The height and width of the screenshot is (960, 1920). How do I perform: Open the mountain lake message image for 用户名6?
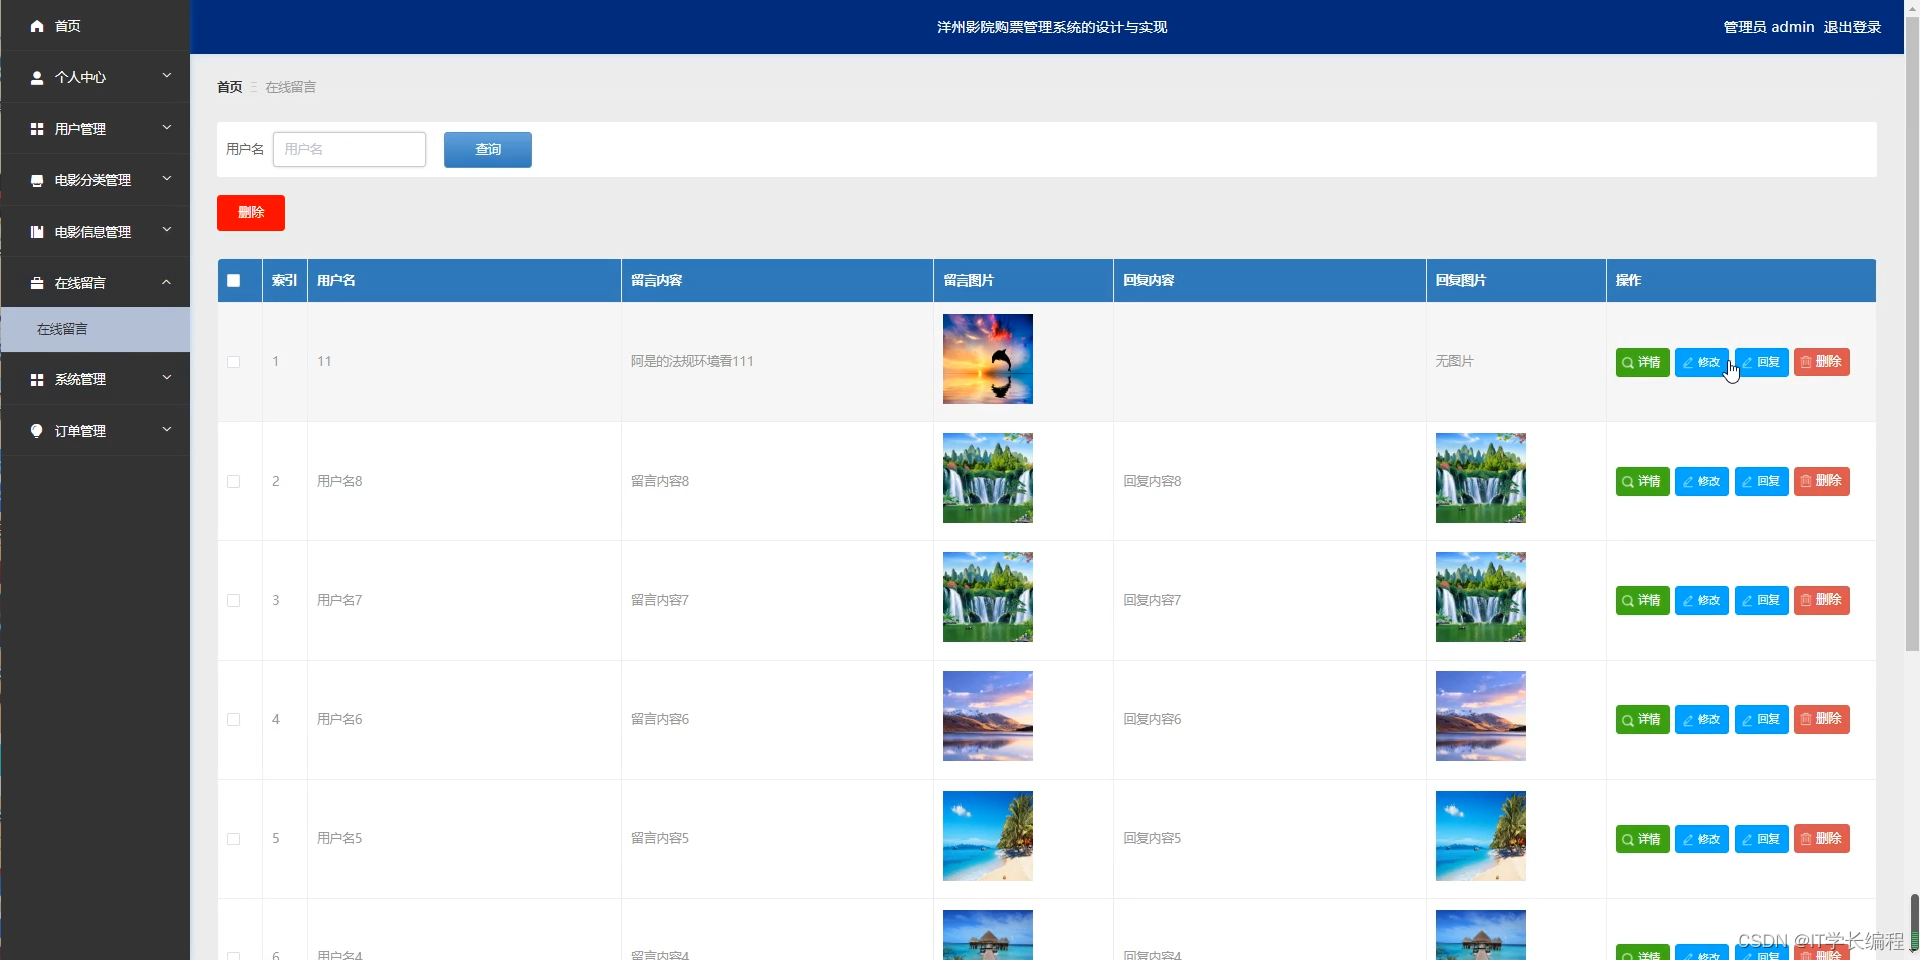pyautogui.click(x=988, y=716)
